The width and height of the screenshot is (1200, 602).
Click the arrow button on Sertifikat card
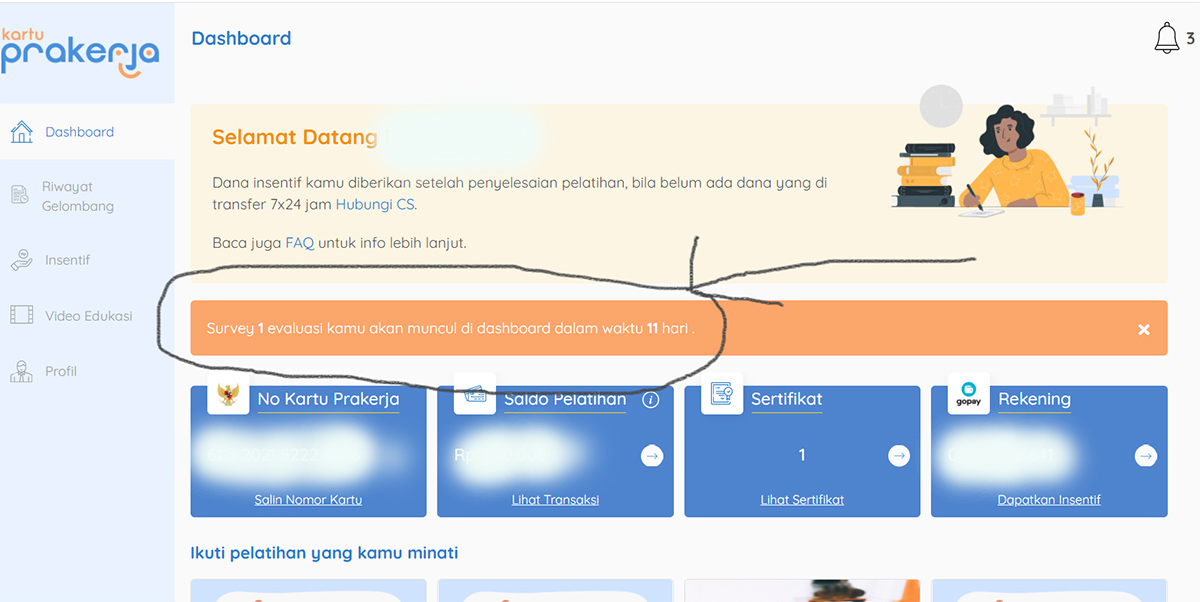tap(899, 456)
